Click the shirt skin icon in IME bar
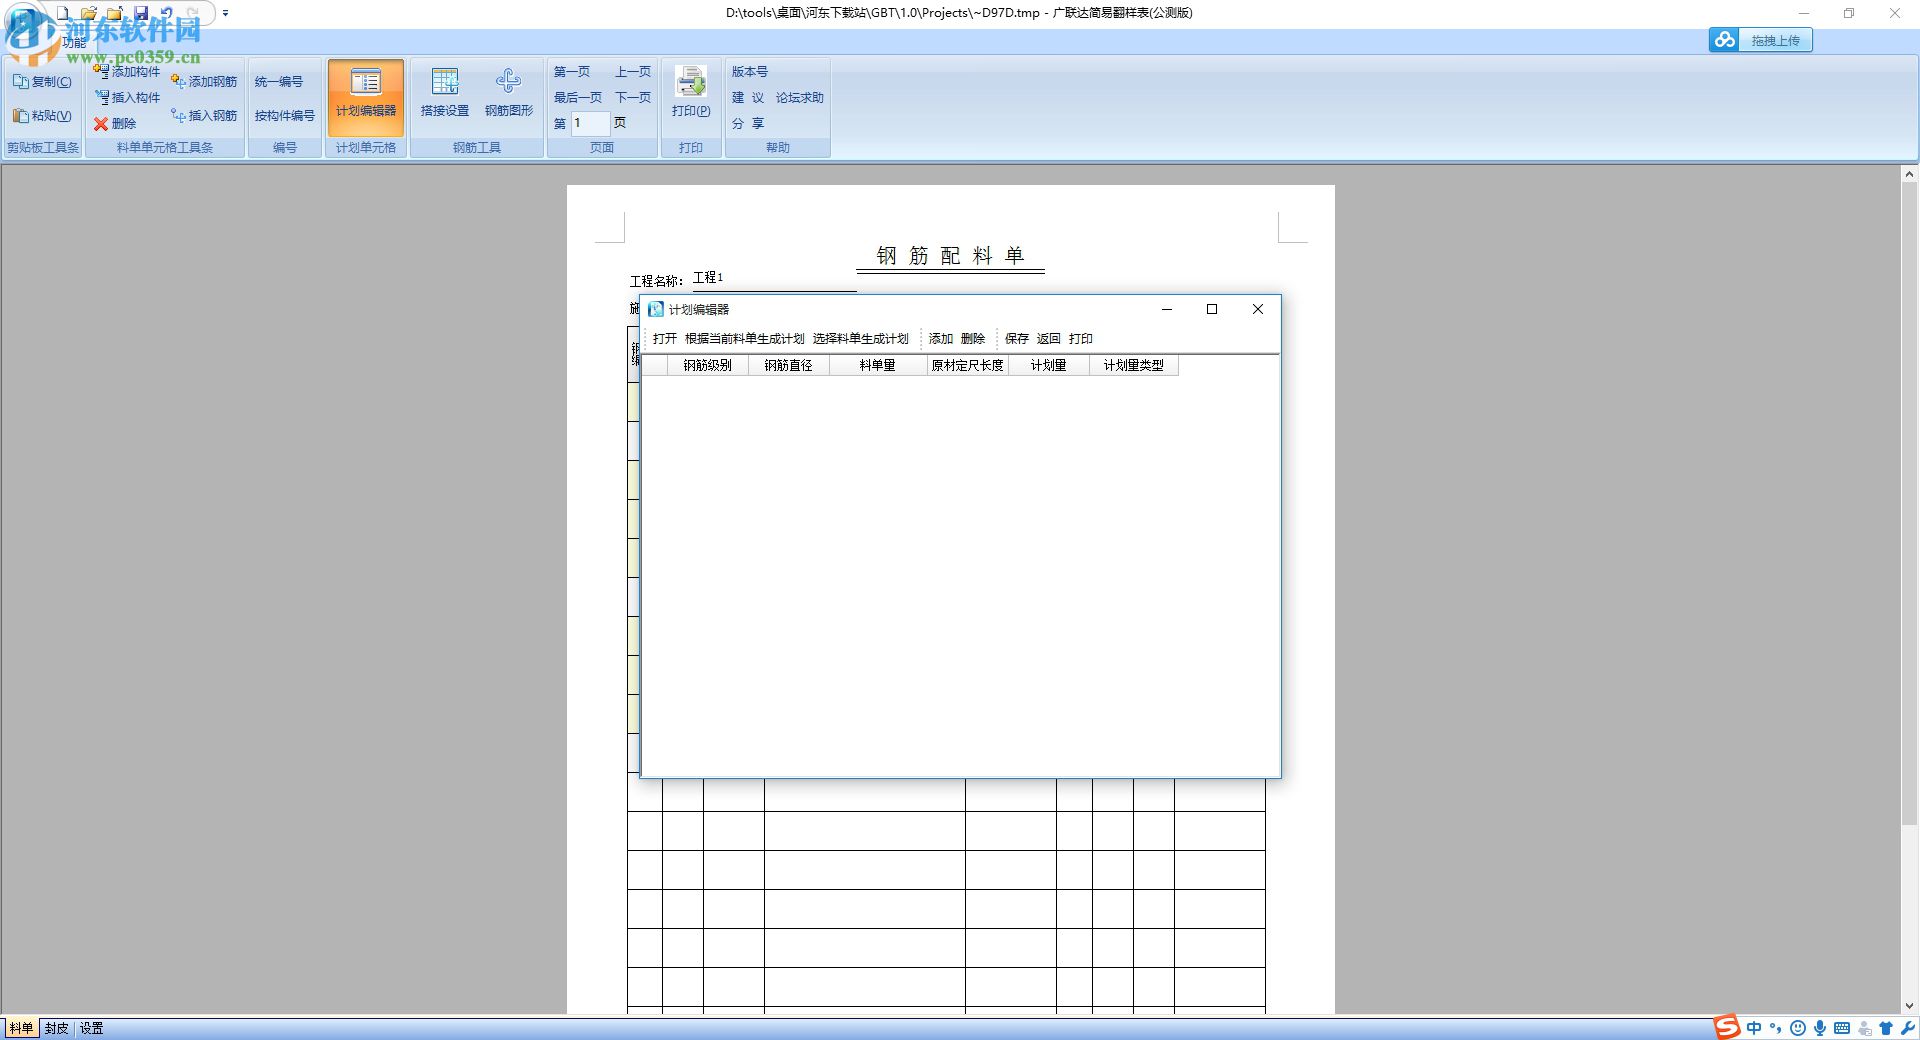The width and height of the screenshot is (1920, 1040). [x=1886, y=1028]
